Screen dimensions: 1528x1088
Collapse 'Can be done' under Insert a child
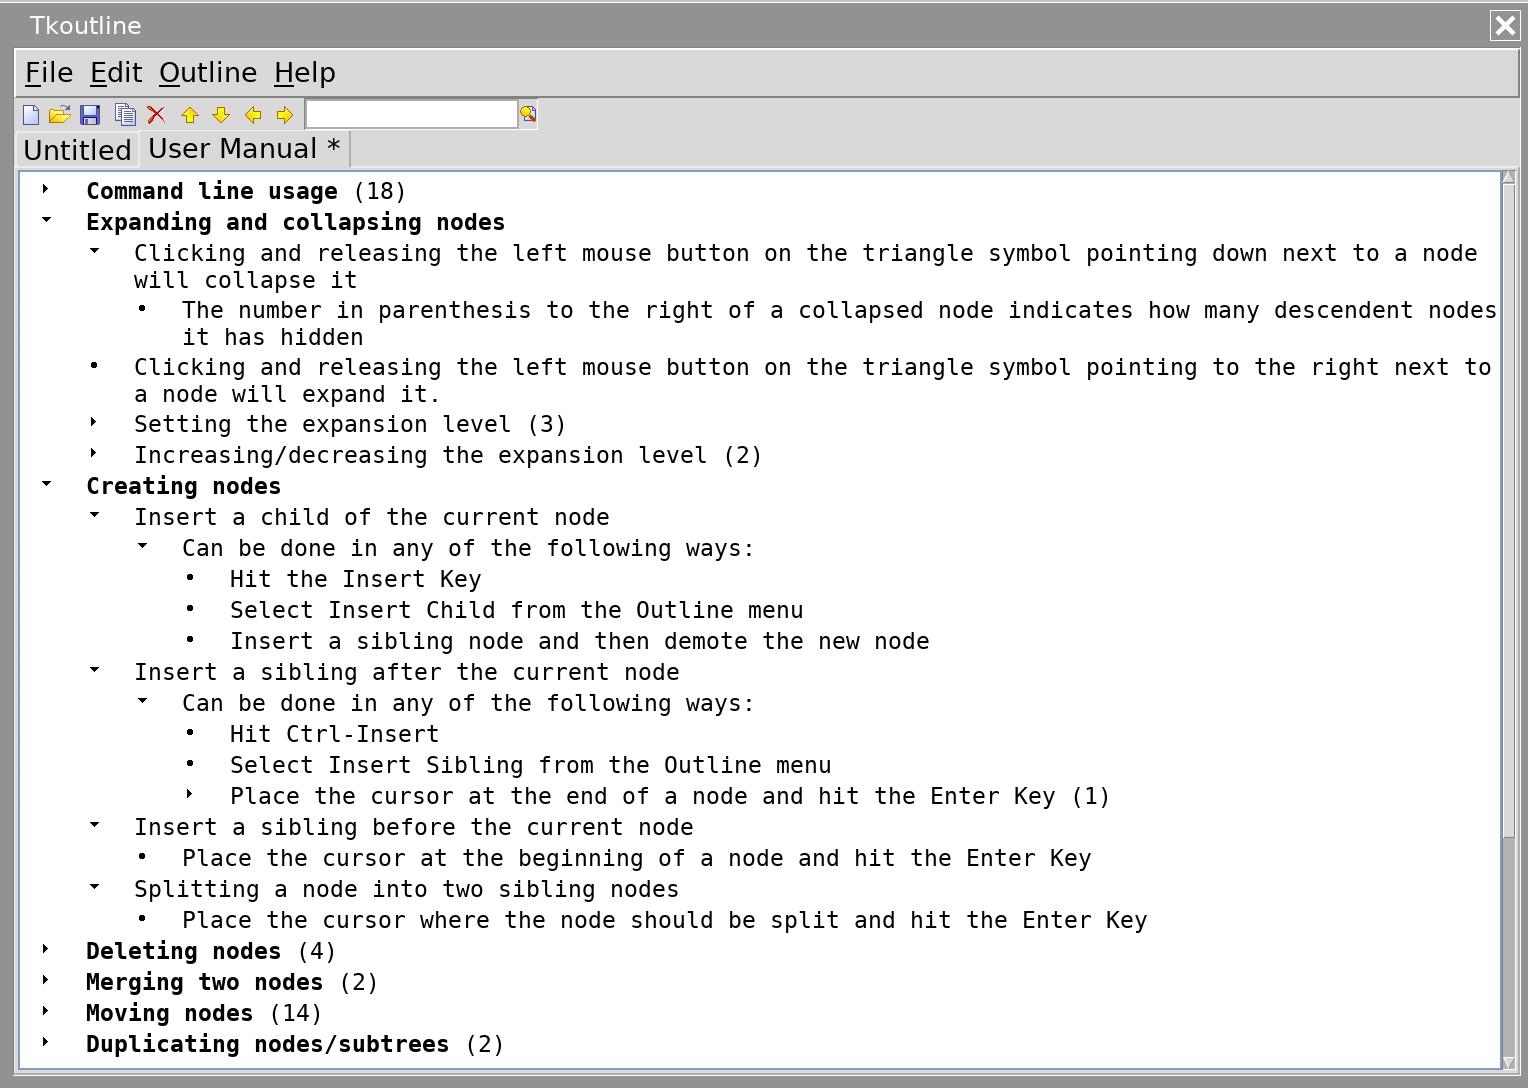click(x=142, y=546)
